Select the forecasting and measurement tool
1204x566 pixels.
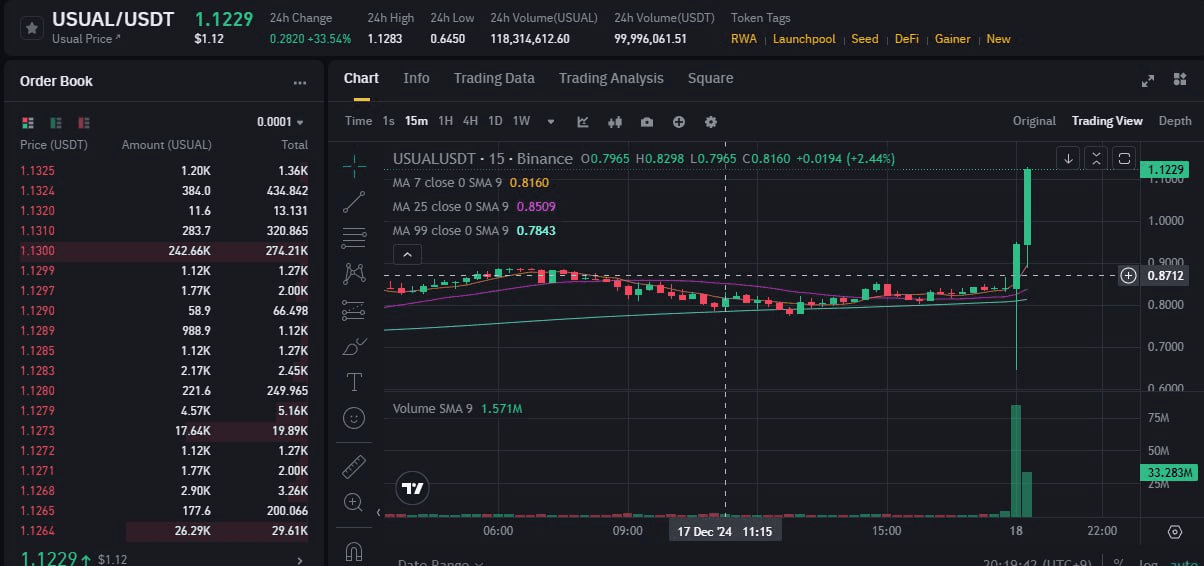click(x=354, y=310)
